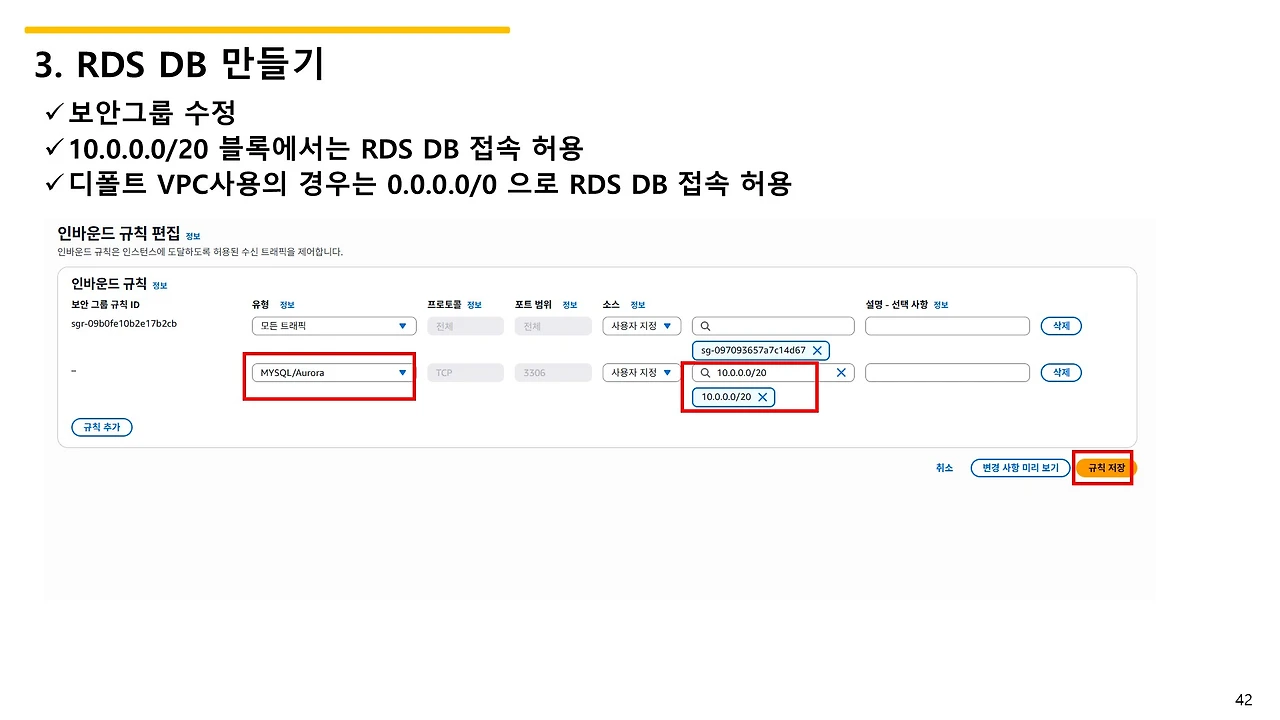Click 취소 to cancel the rule edit
The width and height of the screenshot is (1280, 720).
tap(943, 467)
